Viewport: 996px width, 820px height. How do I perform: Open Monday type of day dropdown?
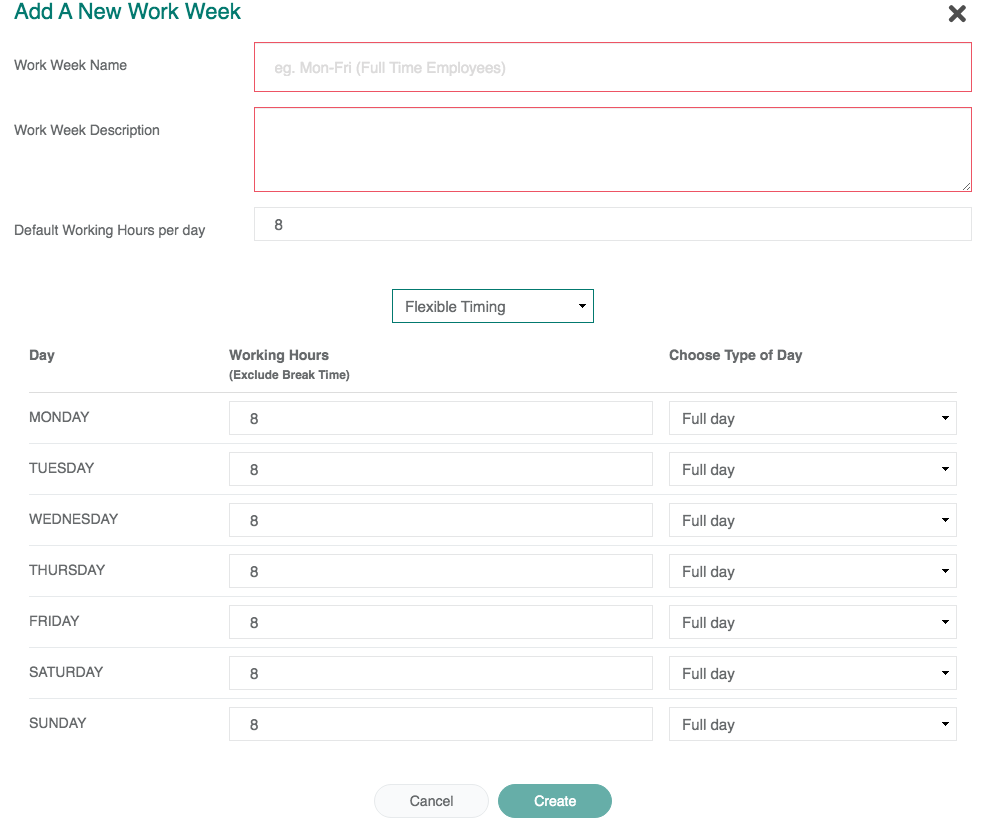click(812, 418)
